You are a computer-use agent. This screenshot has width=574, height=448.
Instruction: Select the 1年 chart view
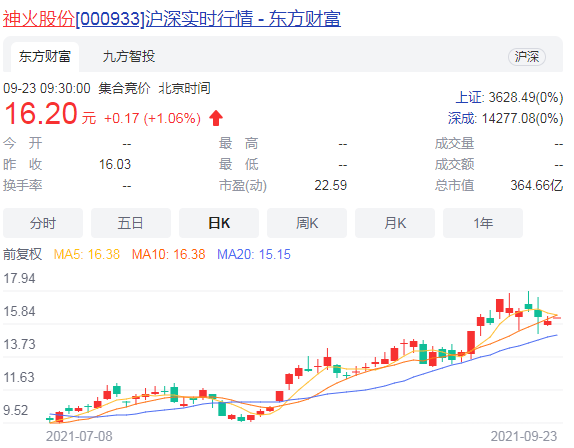click(483, 223)
